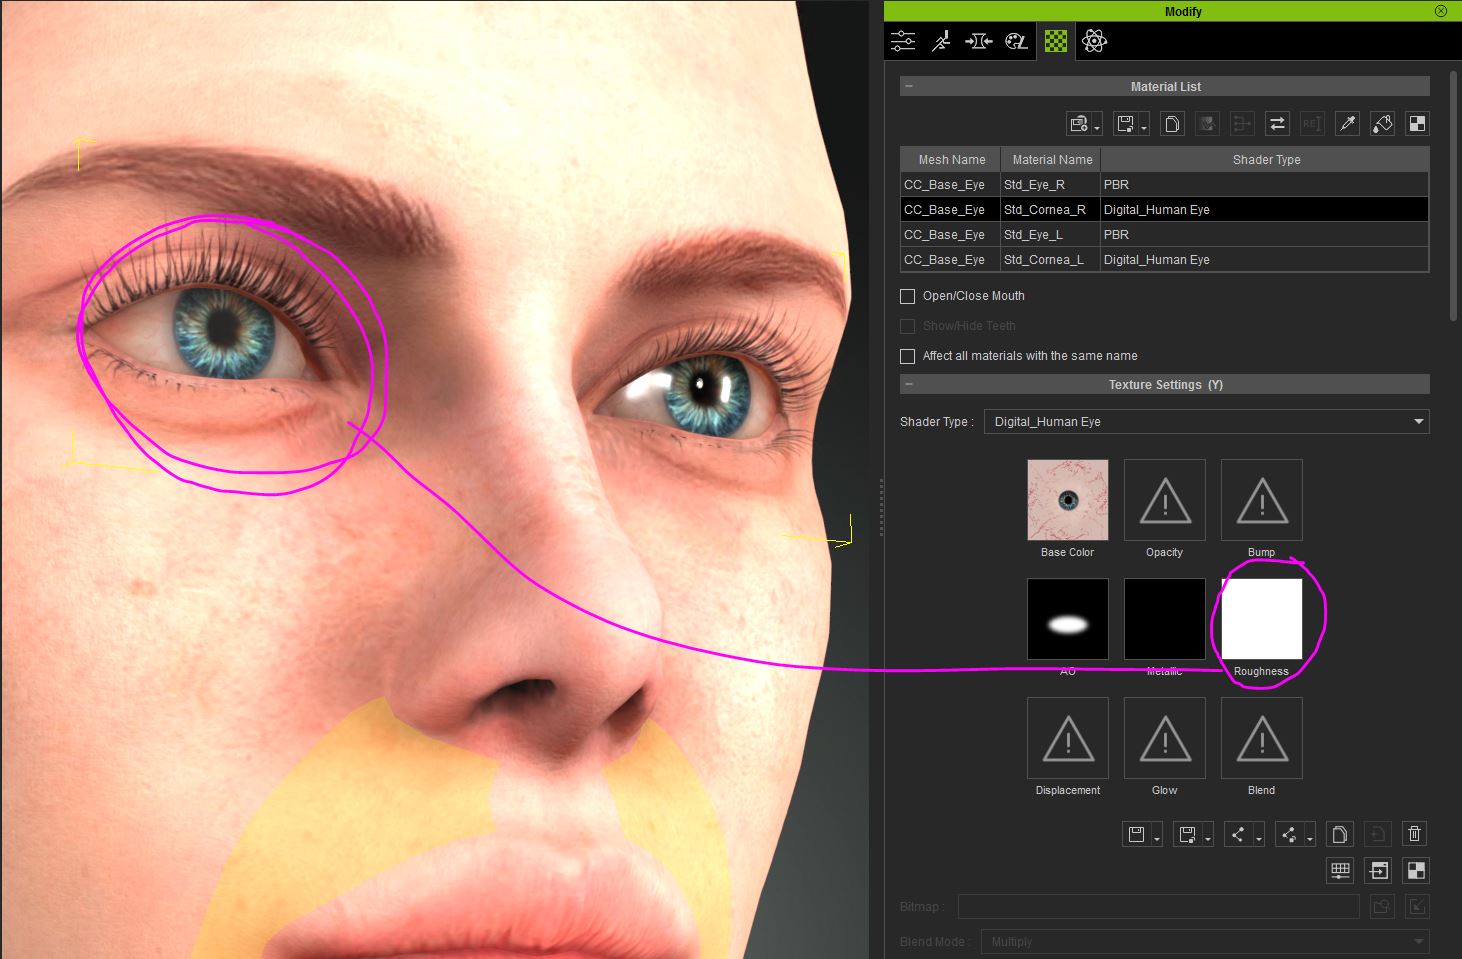Select the Std_Eye_R material row

click(x=1164, y=184)
